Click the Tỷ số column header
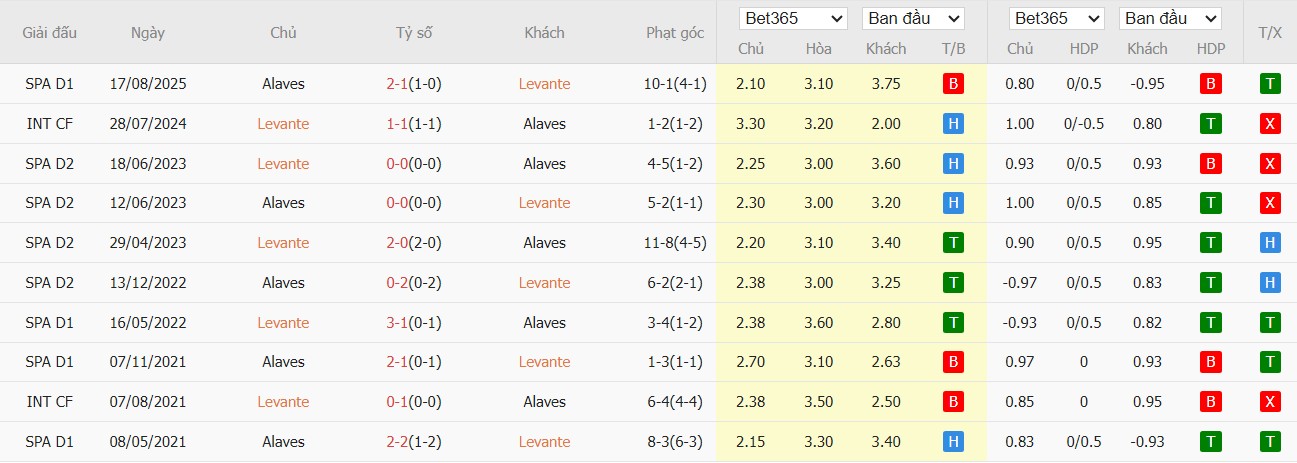Image resolution: width=1297 pixels, height=463 pixels. 414,33
